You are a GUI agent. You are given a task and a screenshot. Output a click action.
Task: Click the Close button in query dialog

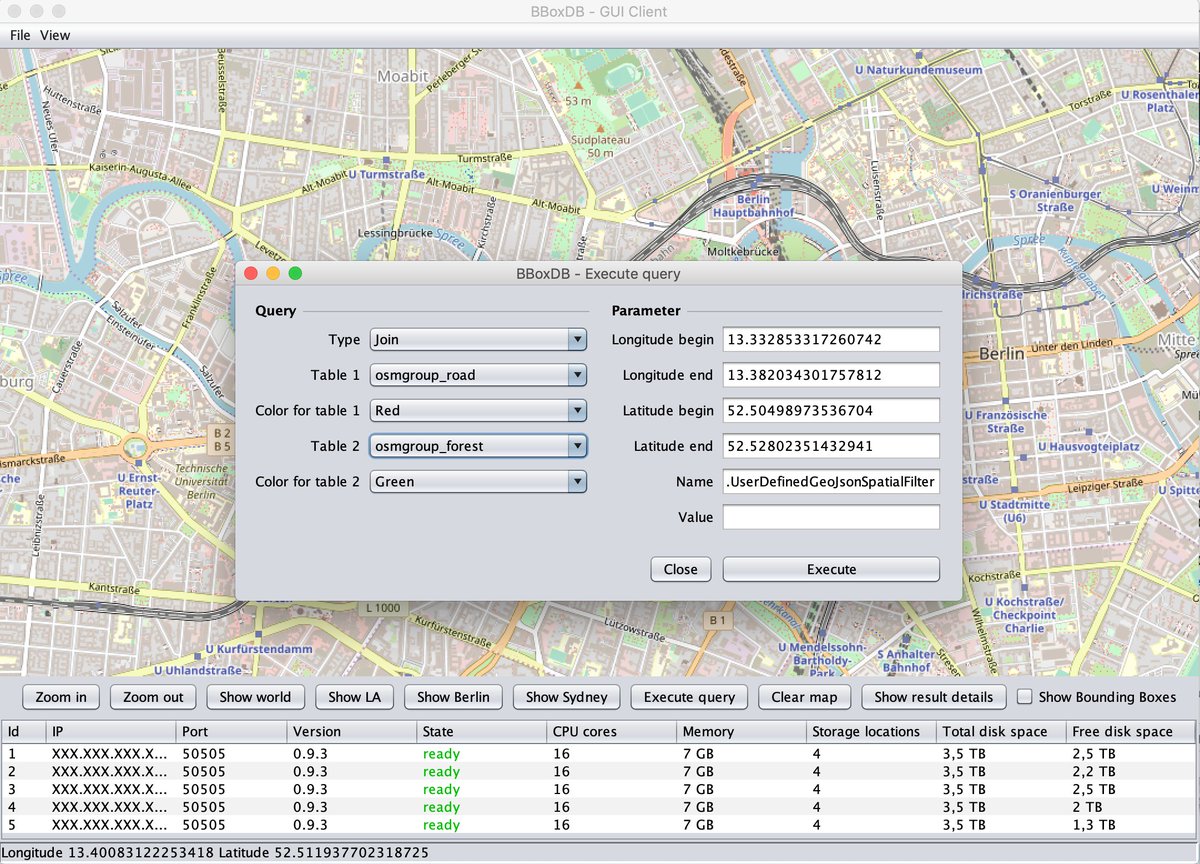pyautogui.click(x=680, y=569)
